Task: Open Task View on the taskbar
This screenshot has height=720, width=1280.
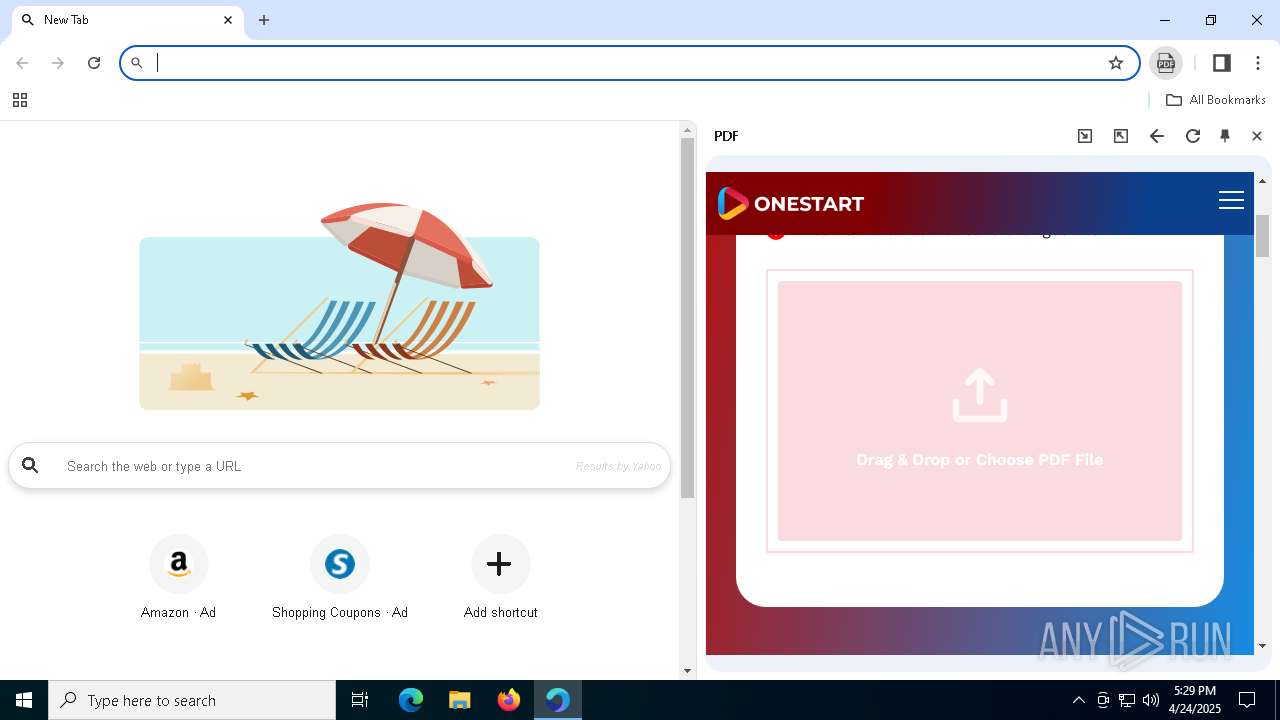Action: click(360, 700)
